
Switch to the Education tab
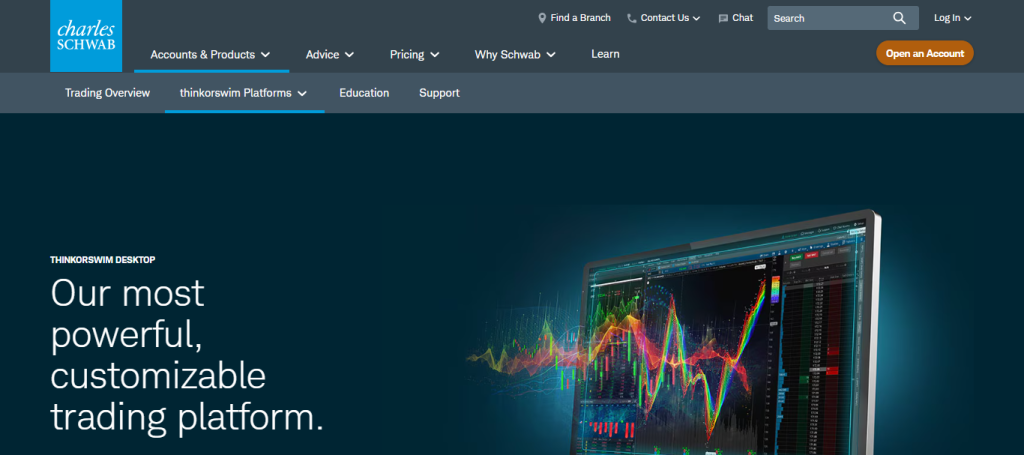pos(364,93)
